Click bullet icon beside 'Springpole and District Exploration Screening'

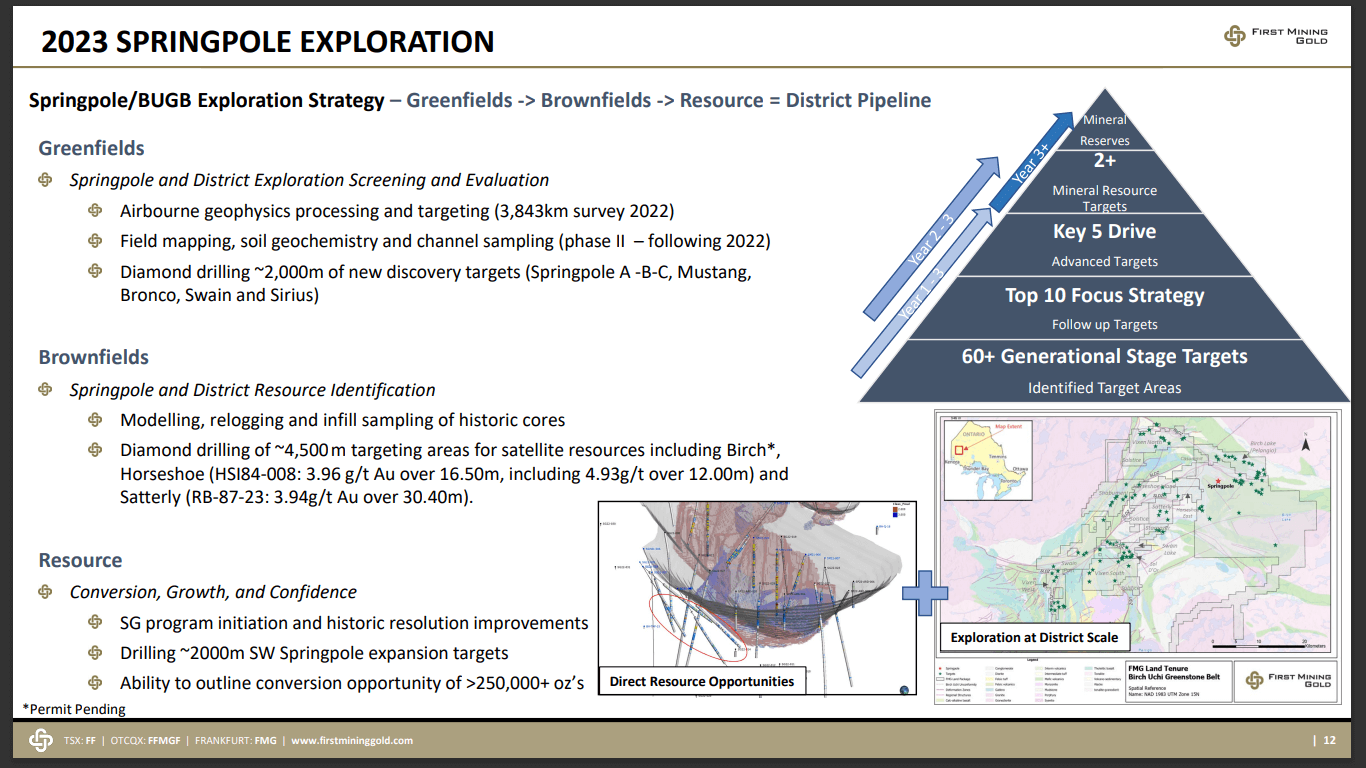click(45, 180)
